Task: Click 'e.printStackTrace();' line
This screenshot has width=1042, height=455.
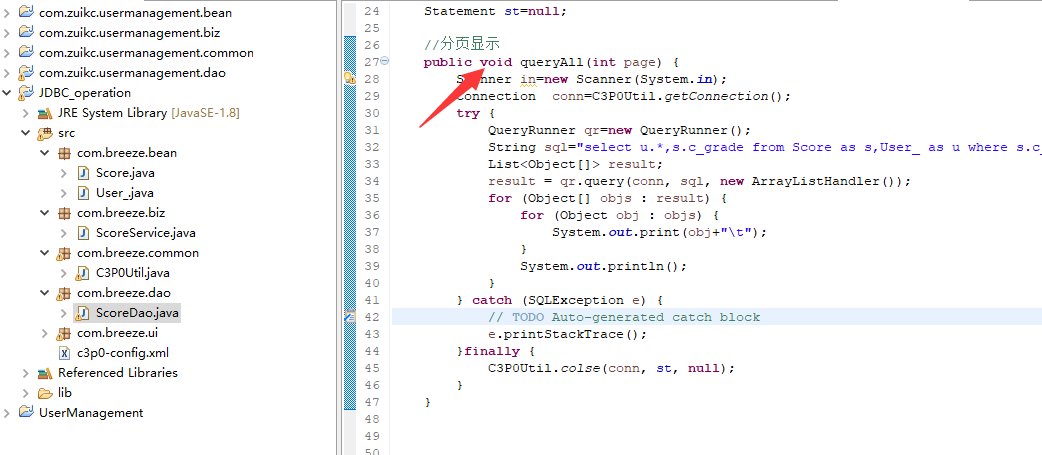Action: (x=567, y=334)
